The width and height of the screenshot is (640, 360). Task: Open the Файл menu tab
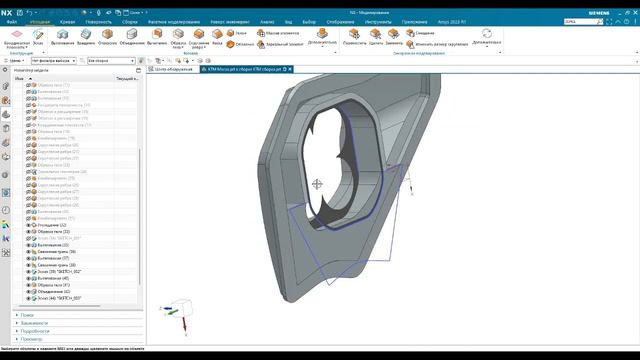coord(12,22)
